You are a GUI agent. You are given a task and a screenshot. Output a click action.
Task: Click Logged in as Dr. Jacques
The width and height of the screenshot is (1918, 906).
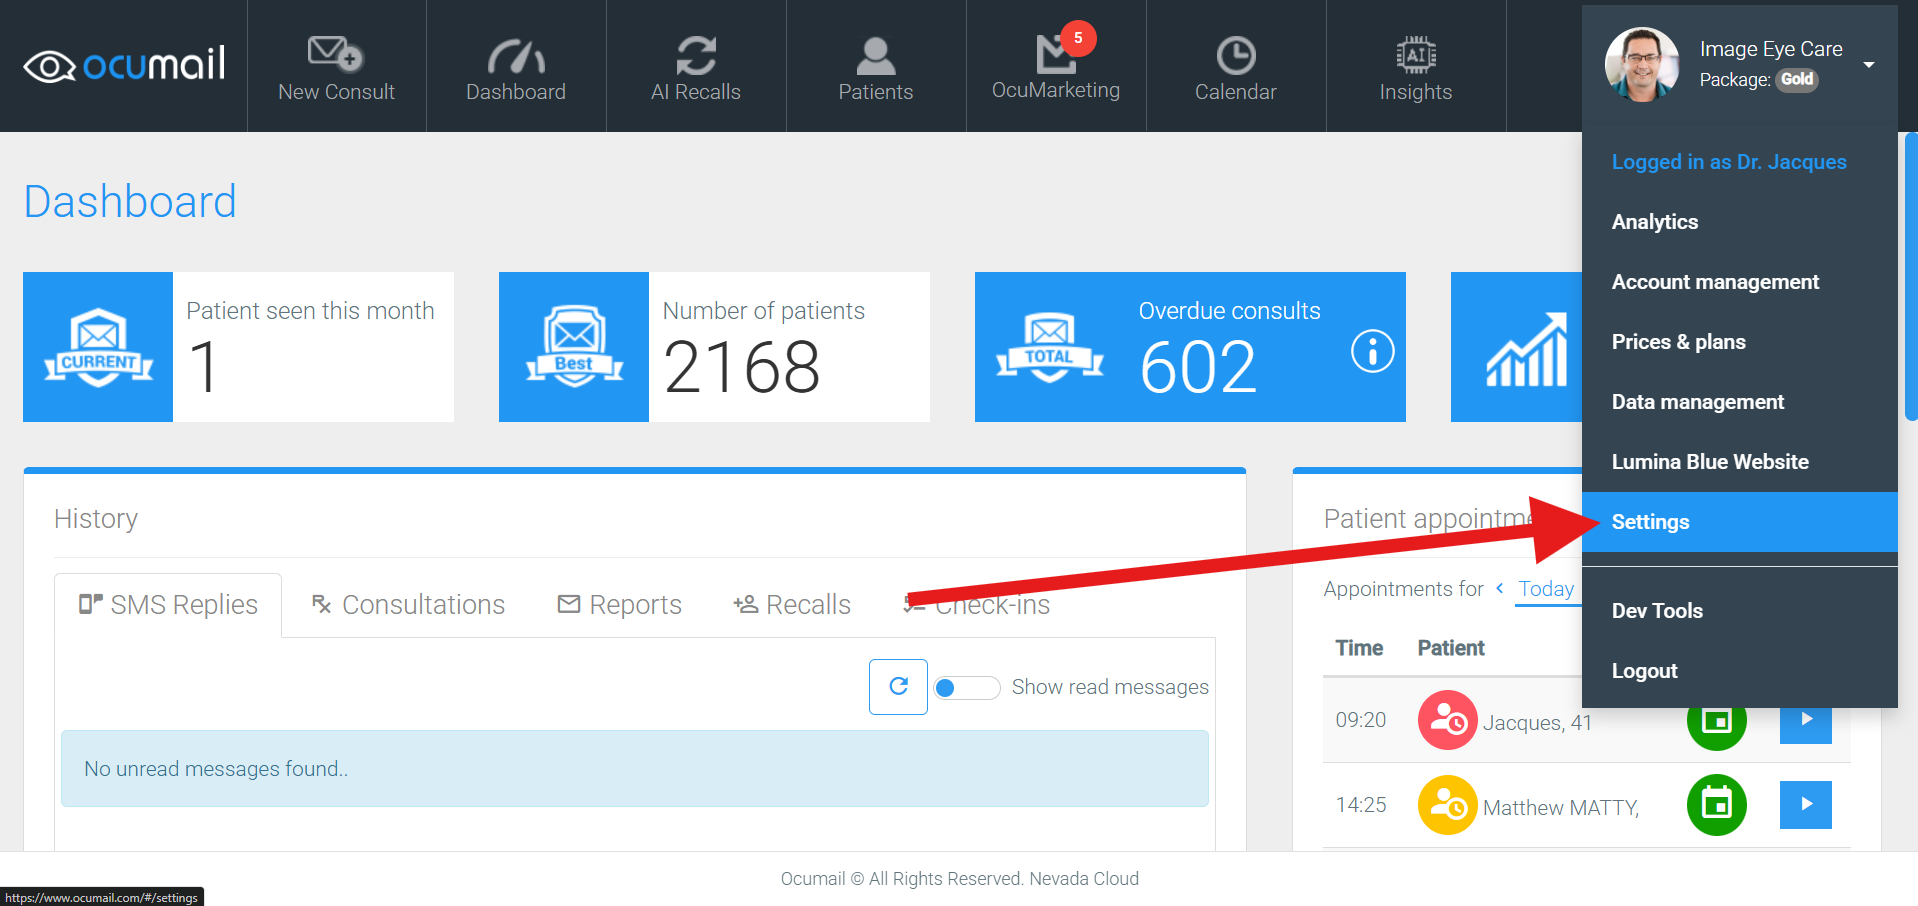click(1729, 162)
